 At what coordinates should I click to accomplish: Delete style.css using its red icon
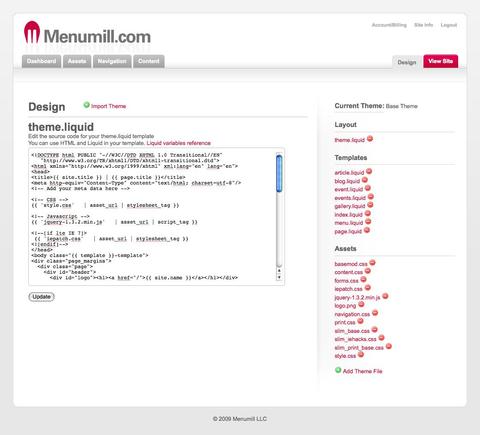click(361, 355)
